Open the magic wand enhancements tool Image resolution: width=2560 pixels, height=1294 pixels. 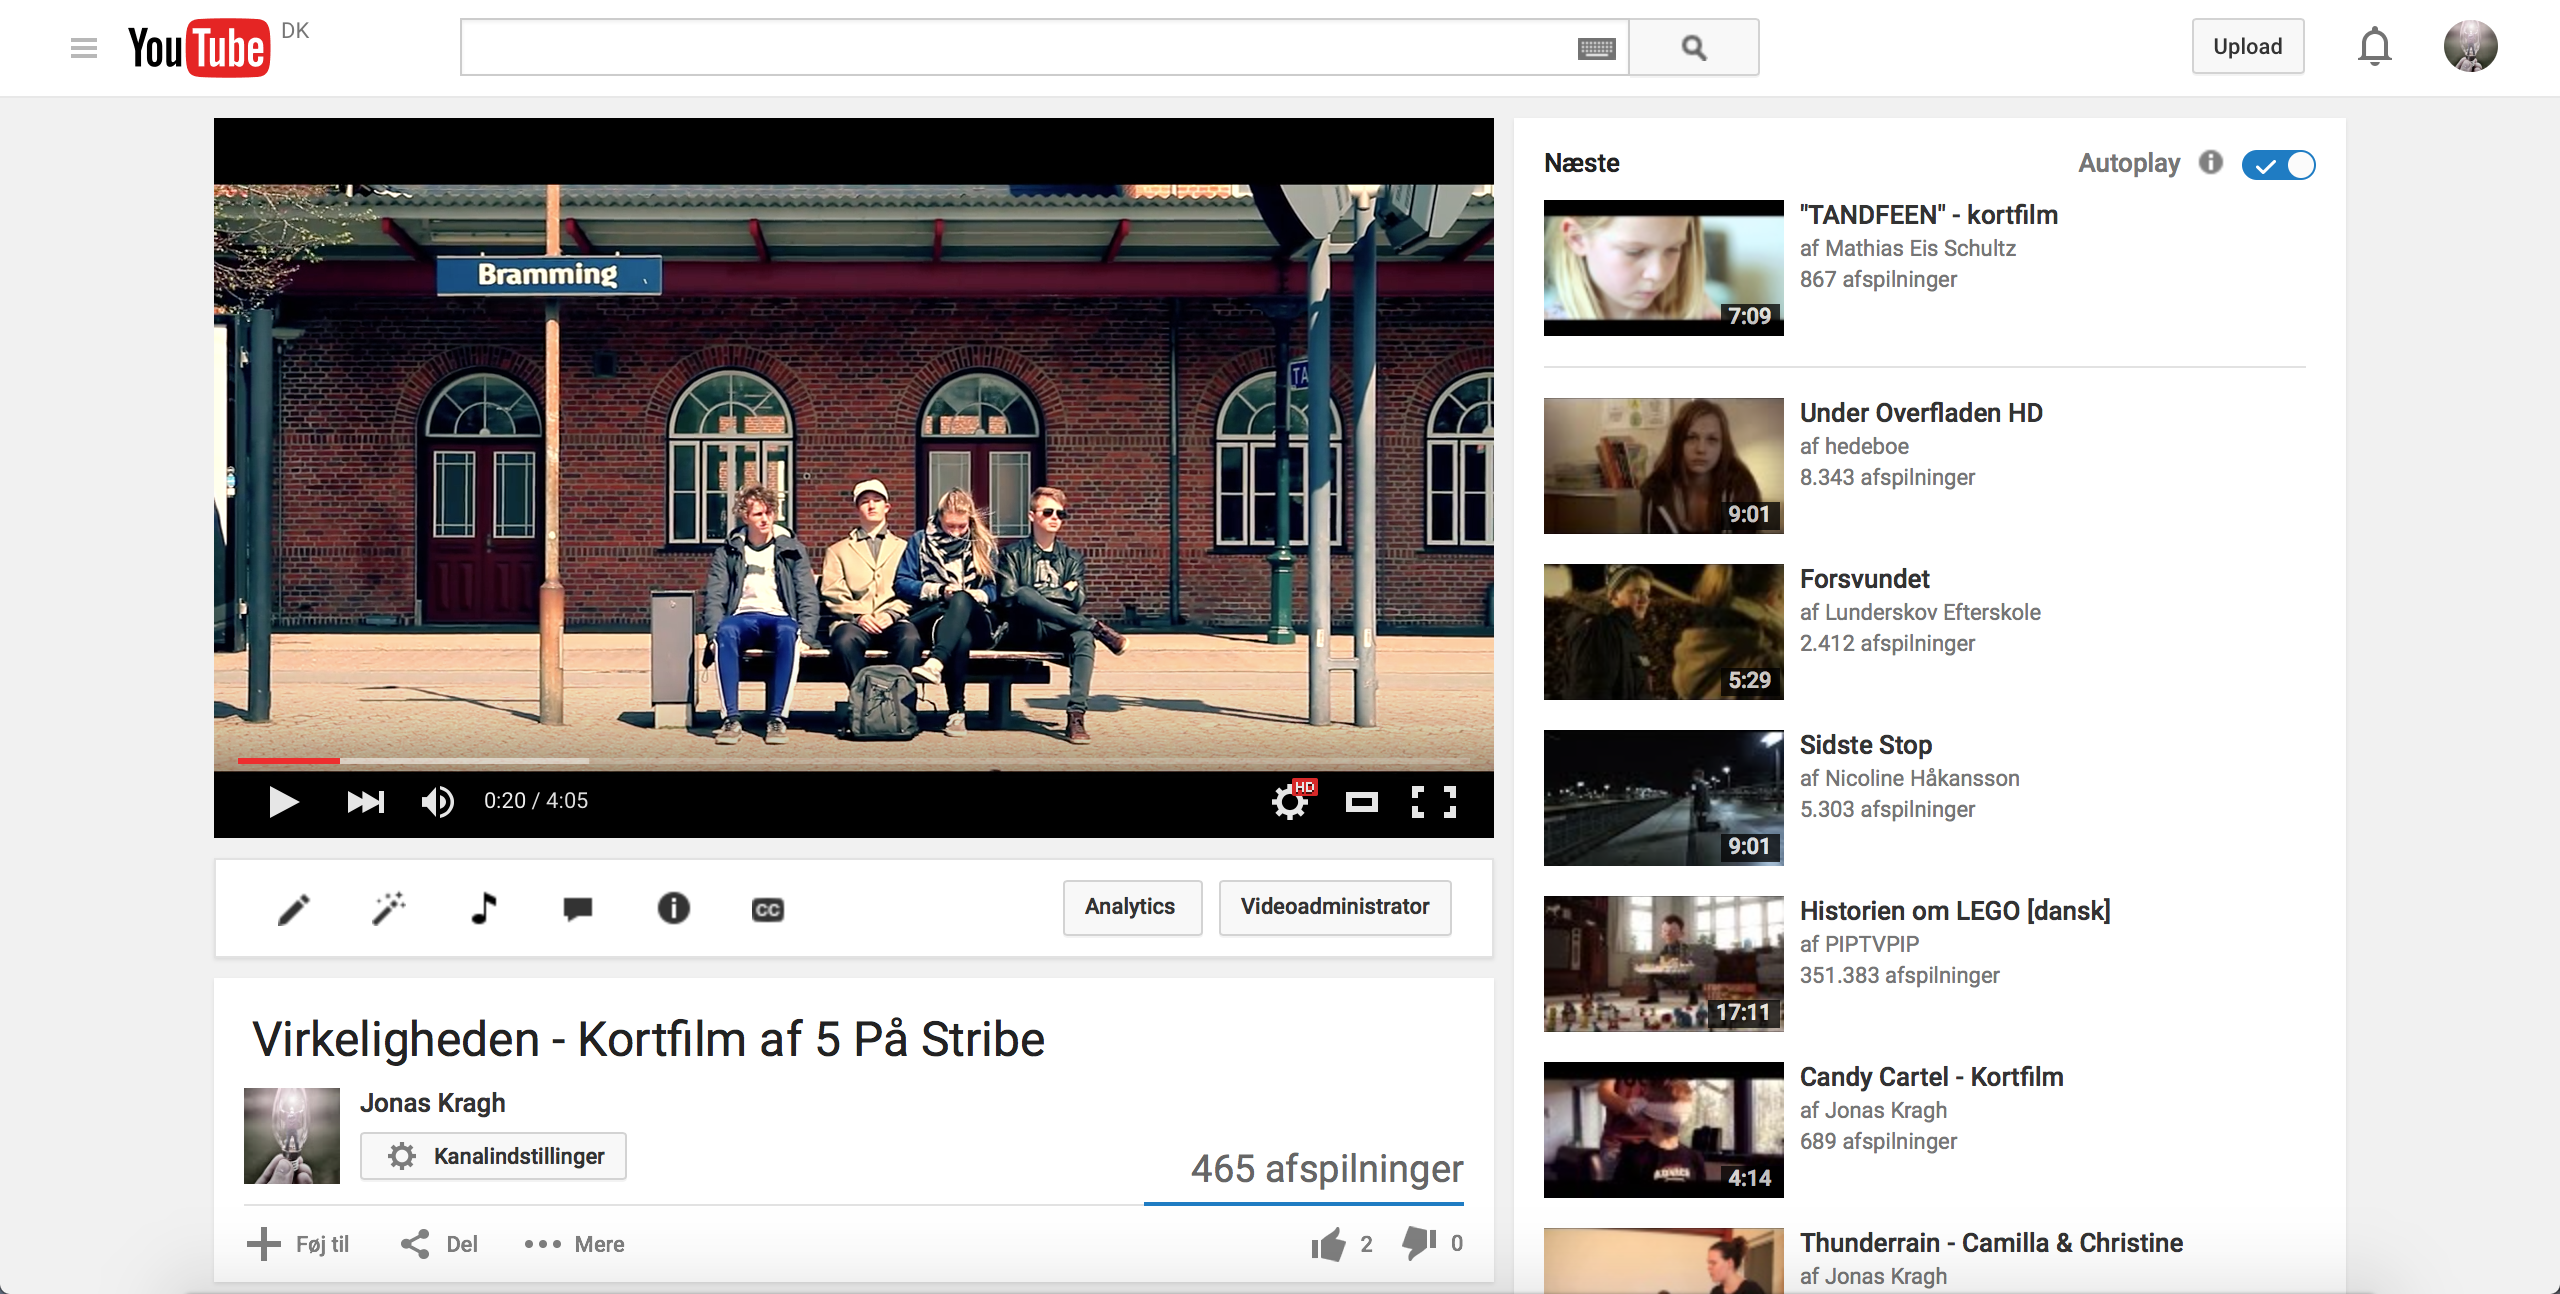[x=389, y=908]
